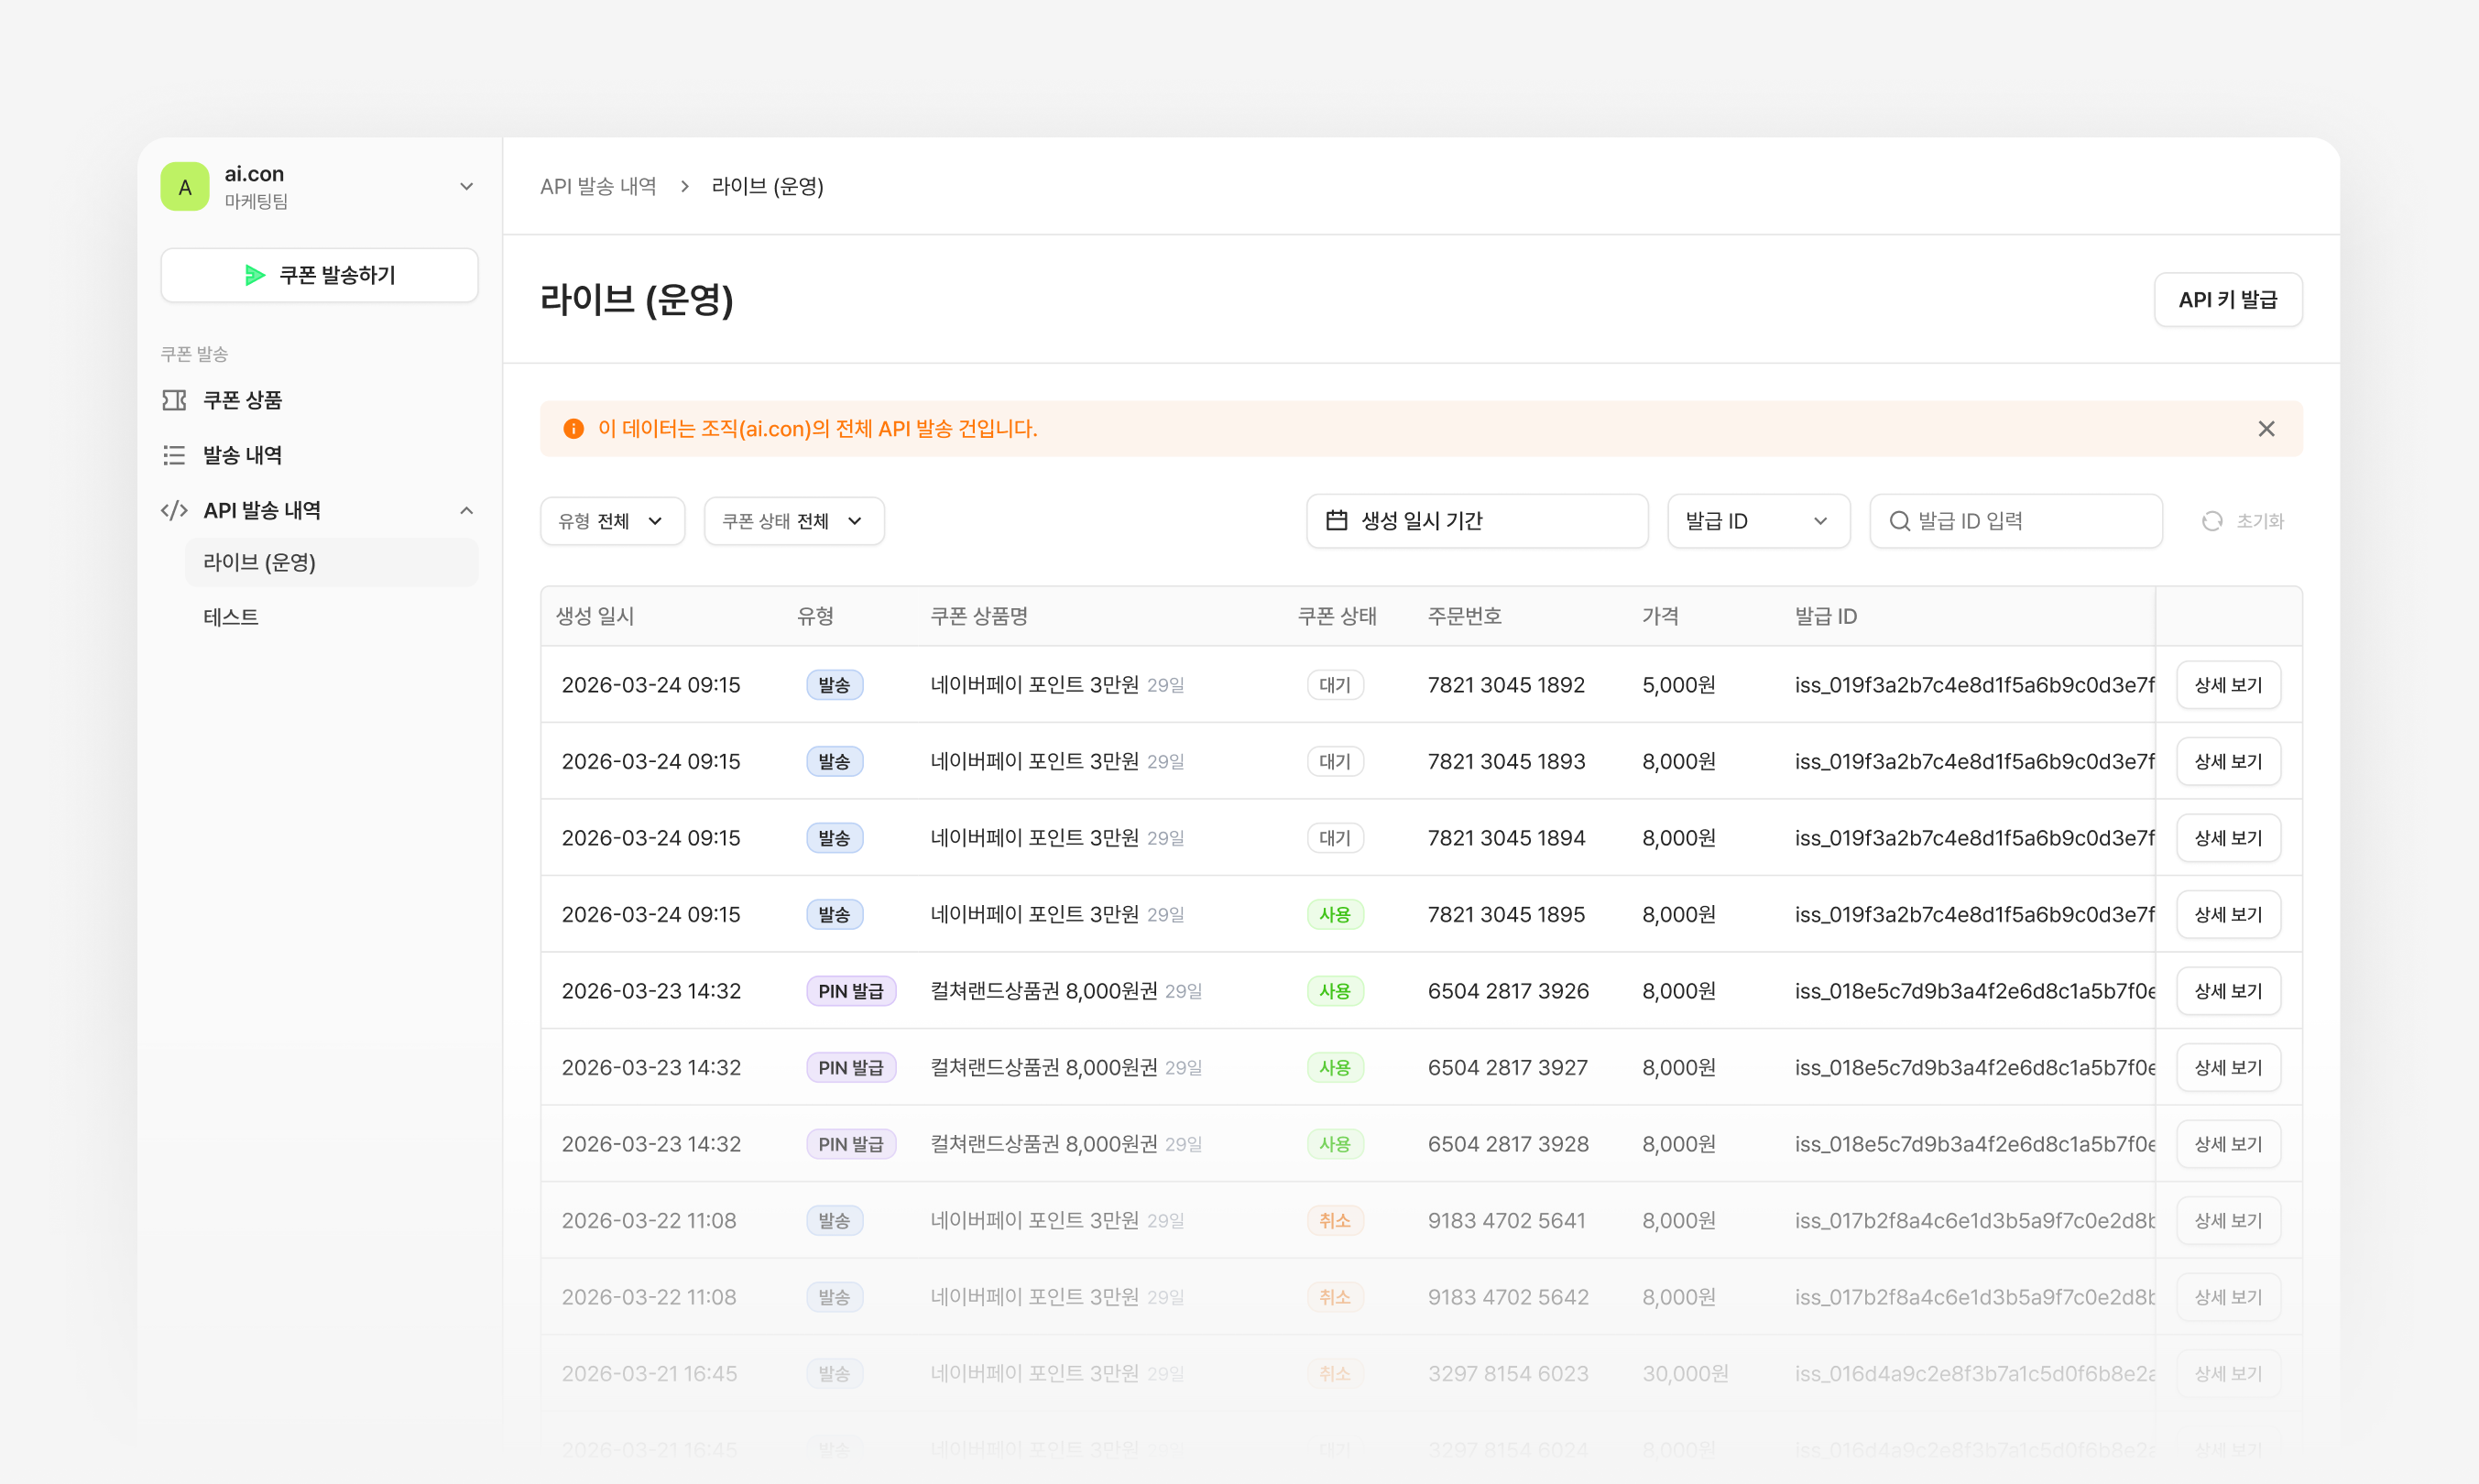Open the 쿠폰 상태 전체 filter dropdown
2479x1484 pixels.
794,521
